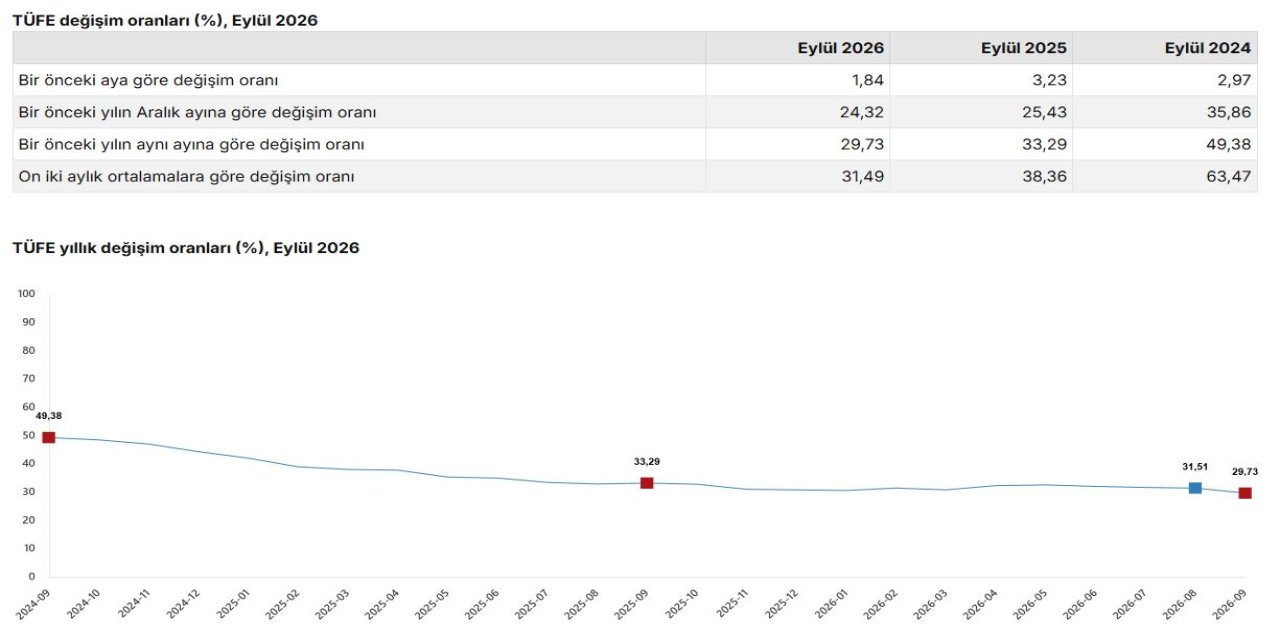Click the 49,38 chart data label
This screenshot has height=640, width=1280.
(x=49, y=416)
